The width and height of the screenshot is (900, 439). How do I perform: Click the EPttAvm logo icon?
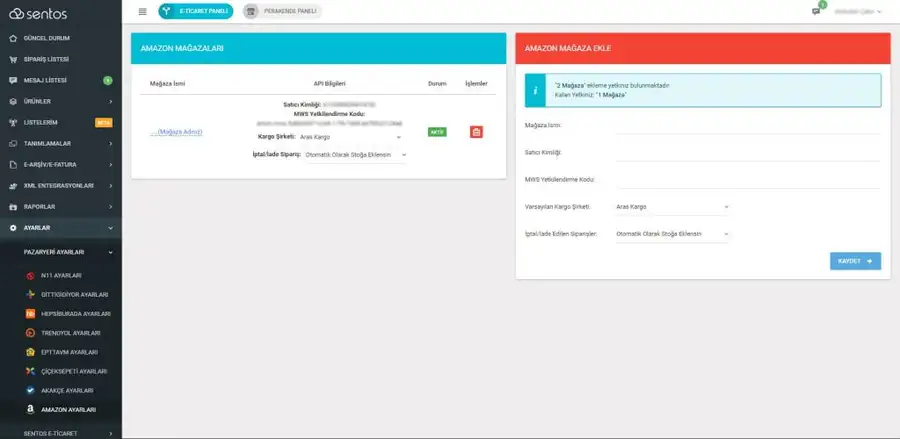[x=30, y=352]
